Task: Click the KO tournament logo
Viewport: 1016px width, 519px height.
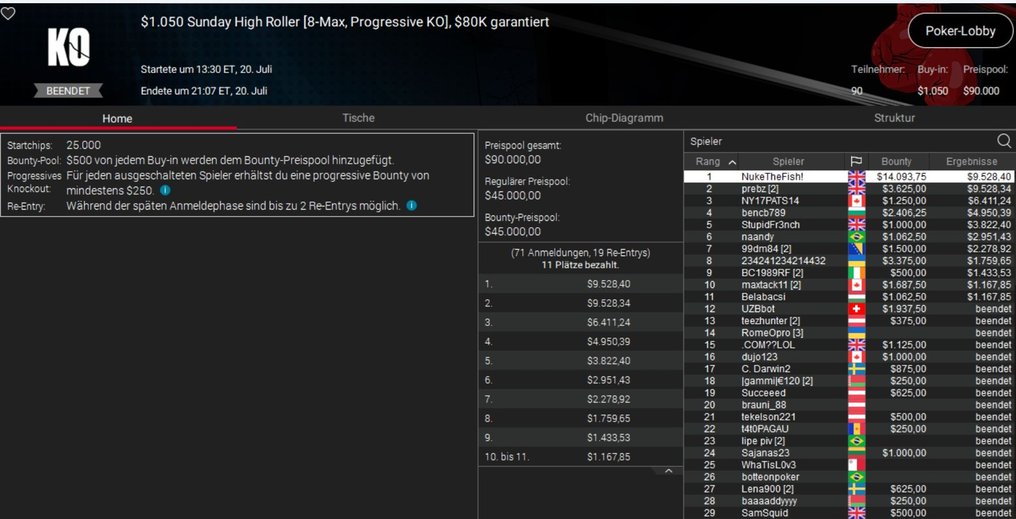Action: coord(69,49)
